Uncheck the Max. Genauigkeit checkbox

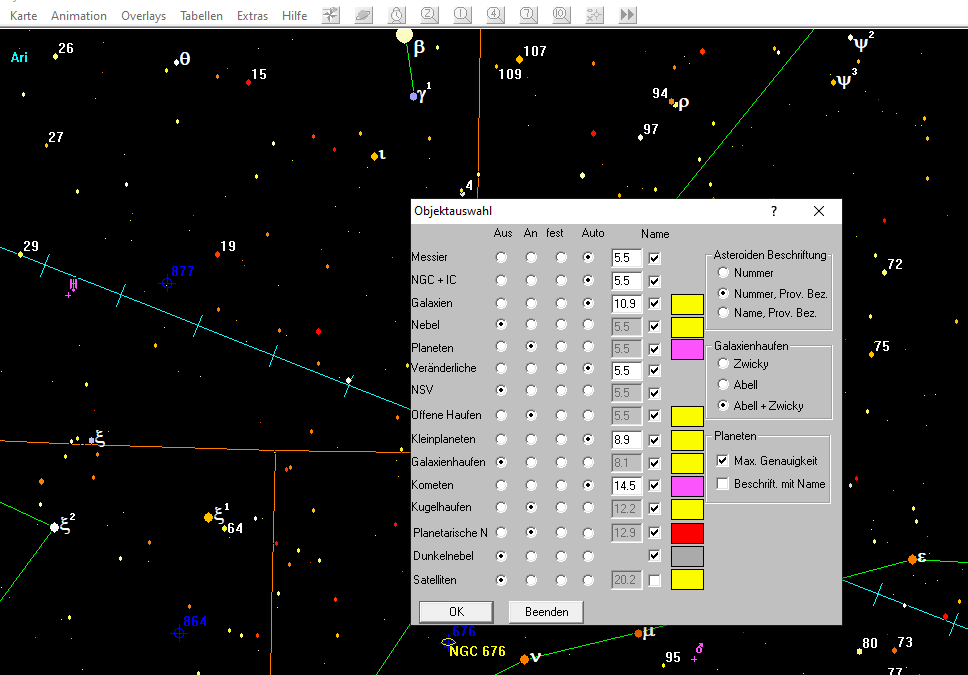(722, 461)
